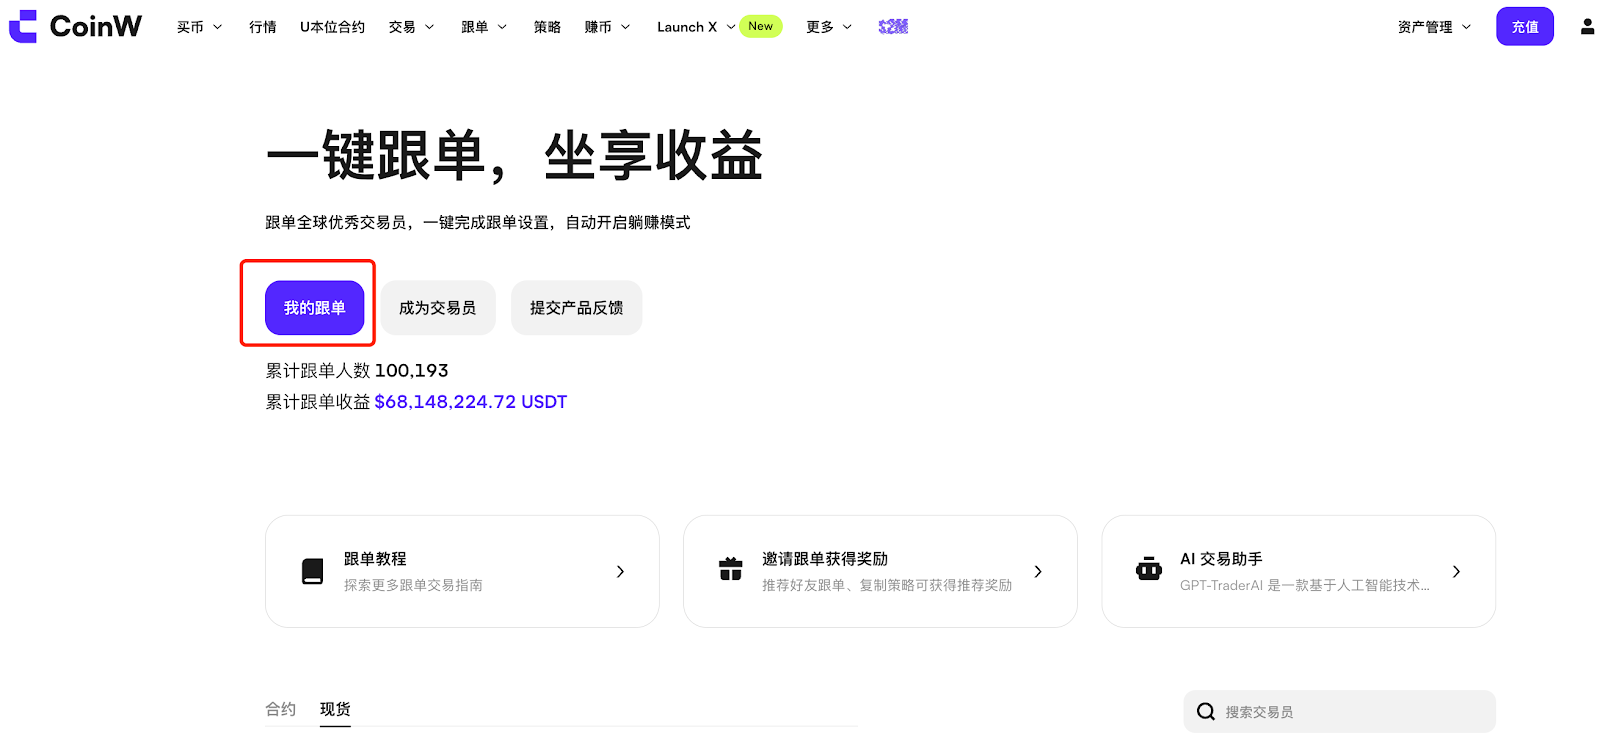Image resolution: width=1600 pixels, height=739 pixels.
Task: Open the 行情 menu item
Action: tap(263, 27)
